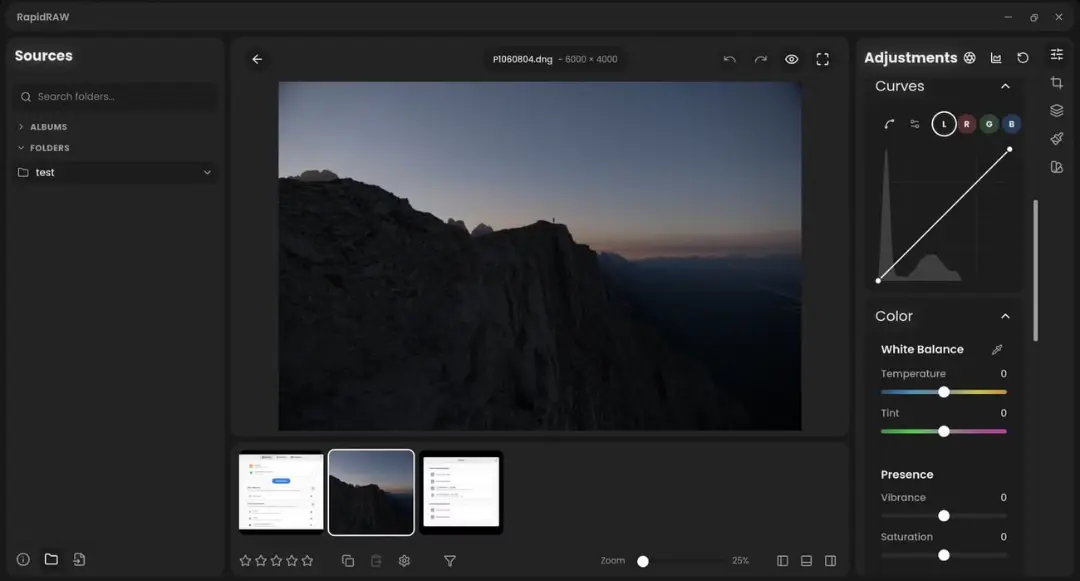Open the info icon in Sources footer
1080x581 pixels.
pos(23,560)
